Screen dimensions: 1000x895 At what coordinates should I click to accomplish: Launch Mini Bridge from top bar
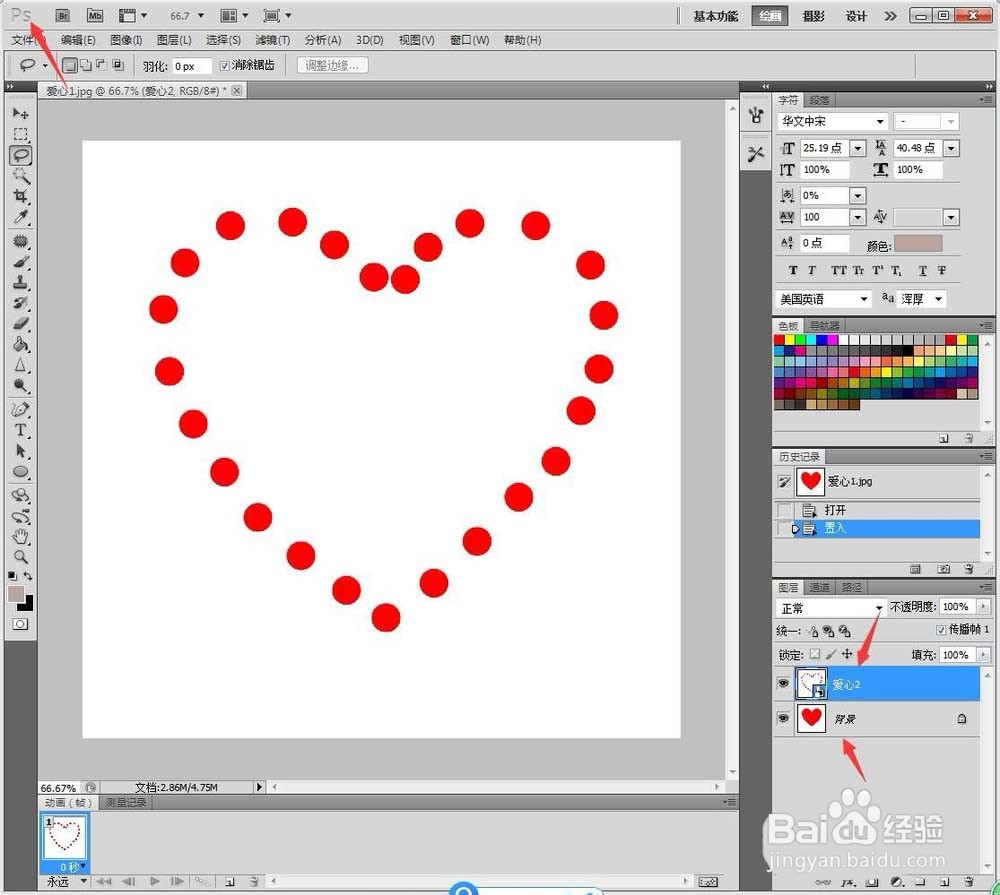pyautogui.click(x=95, y=15)
